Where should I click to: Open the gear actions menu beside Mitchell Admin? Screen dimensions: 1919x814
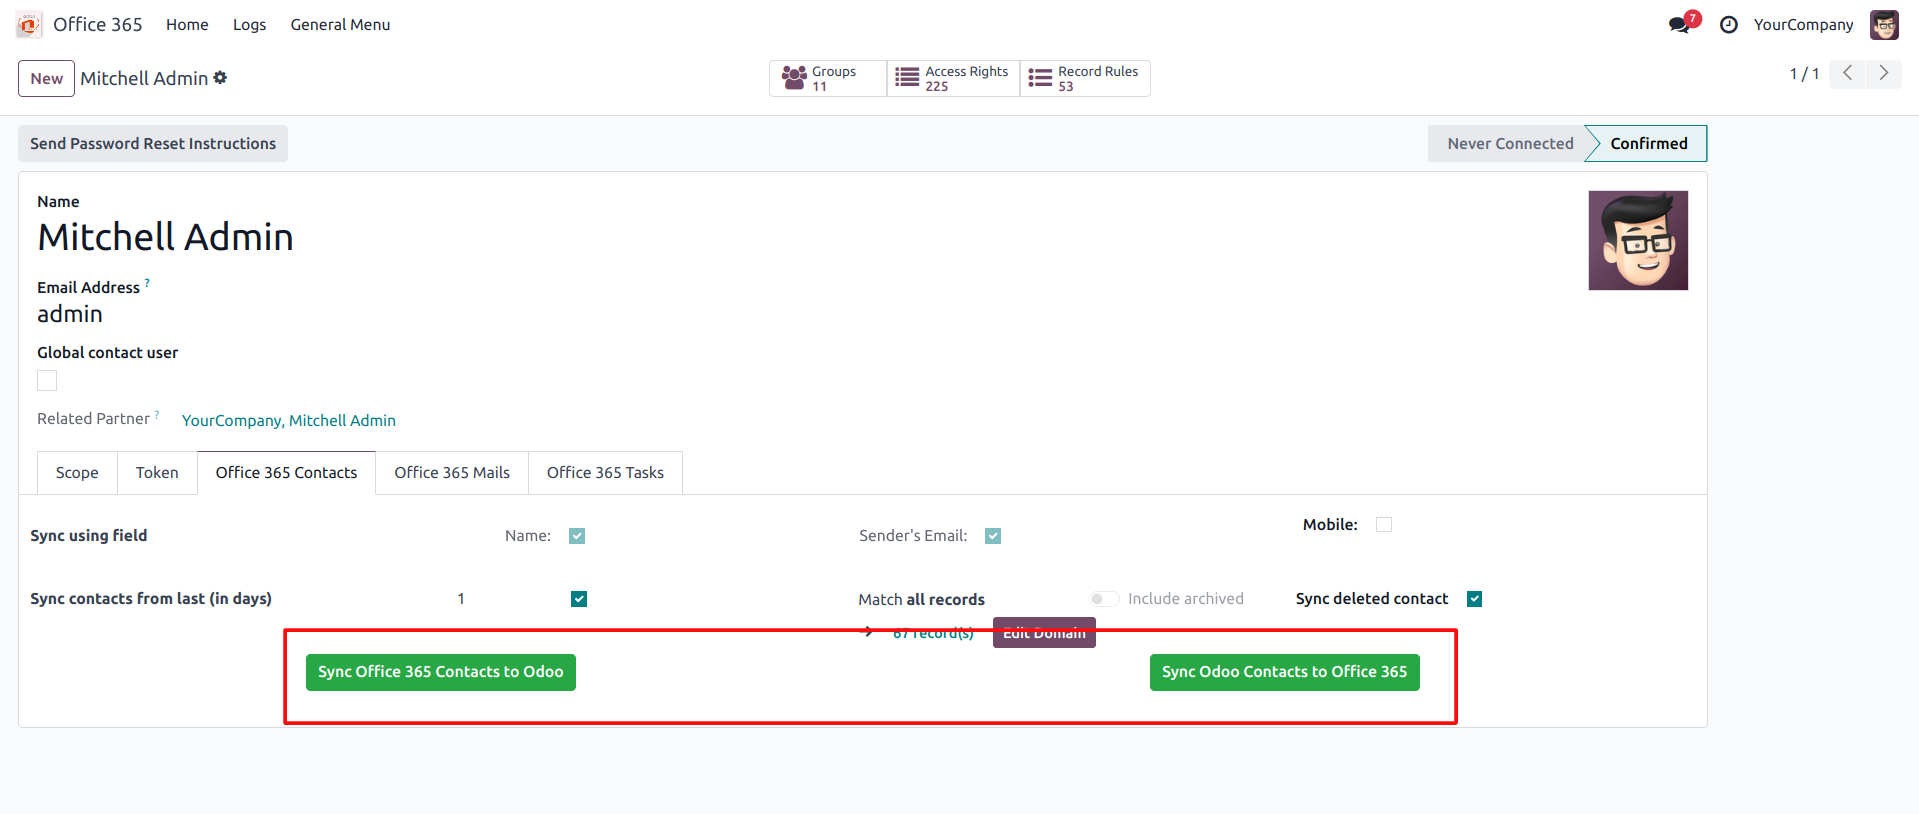click(220, 78)
